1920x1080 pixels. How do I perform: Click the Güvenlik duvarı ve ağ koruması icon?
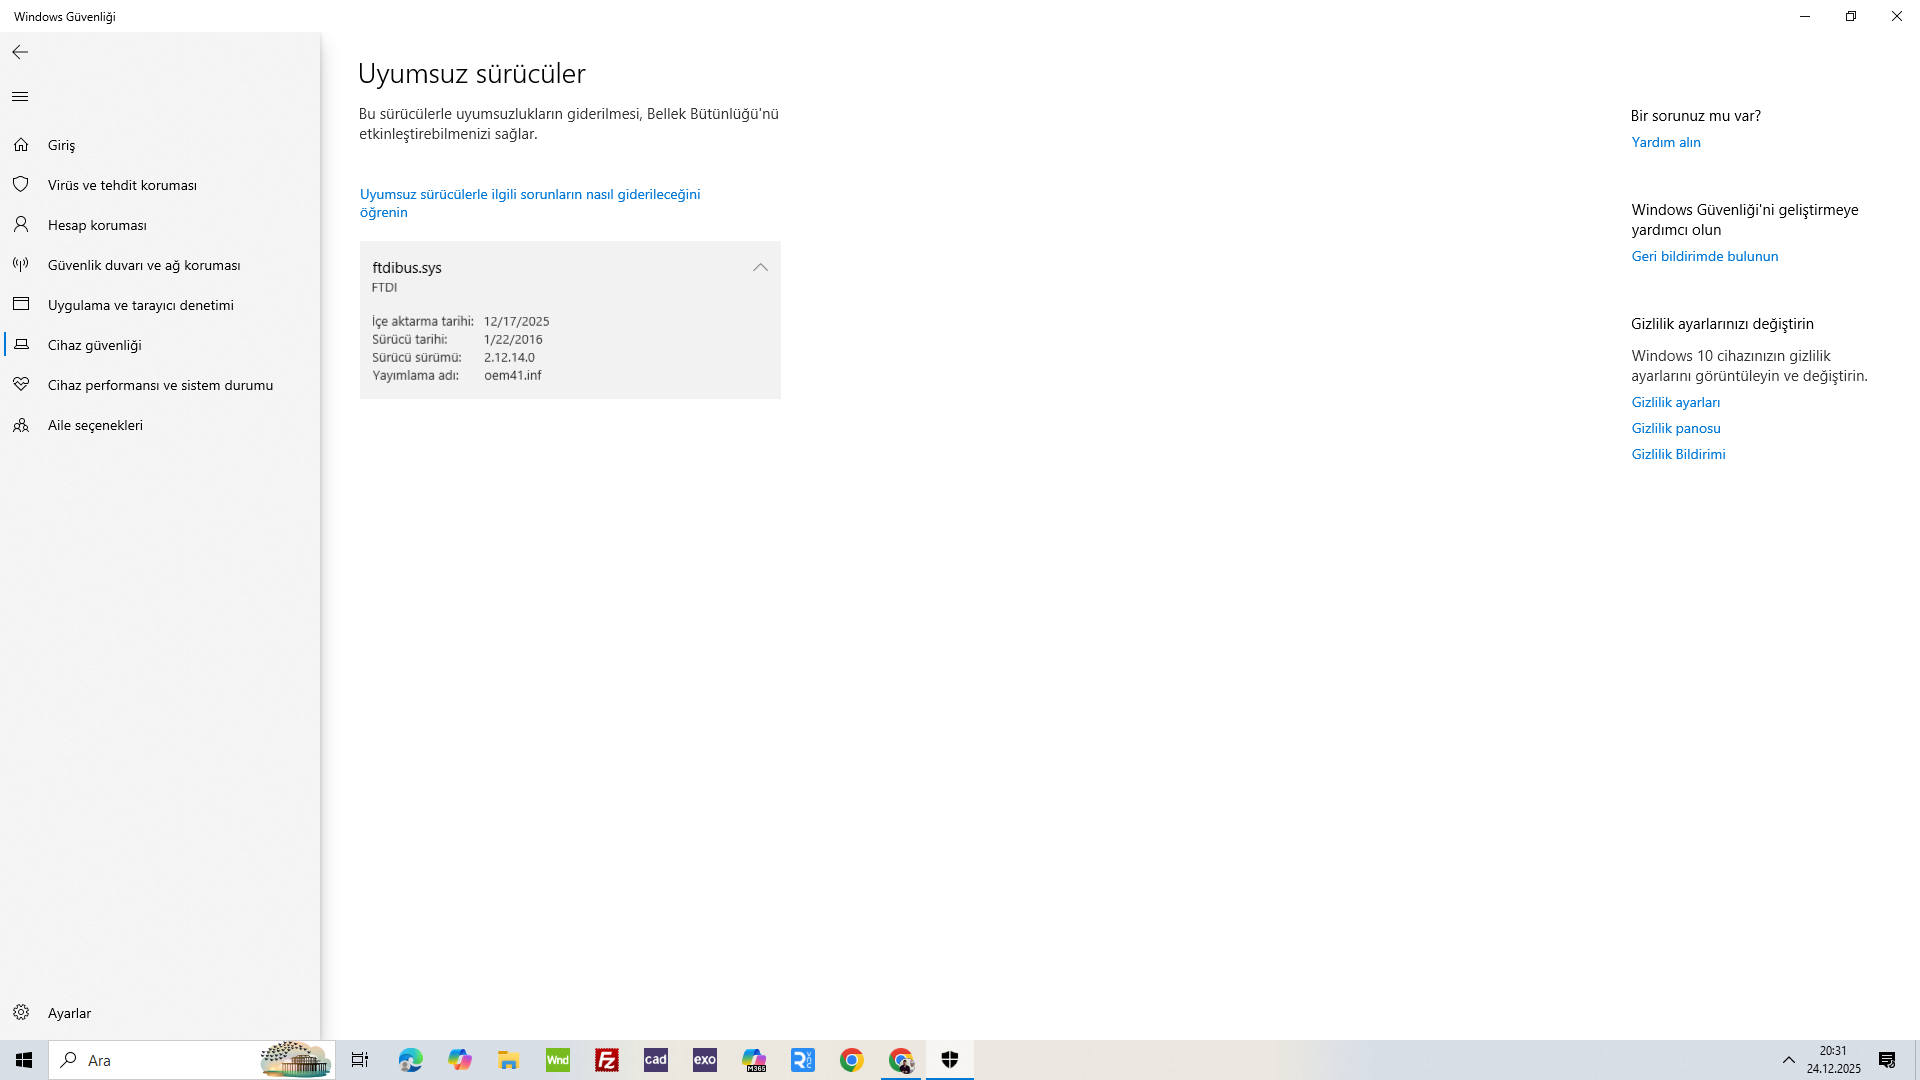pyautogui.click(x=21, y=265)
